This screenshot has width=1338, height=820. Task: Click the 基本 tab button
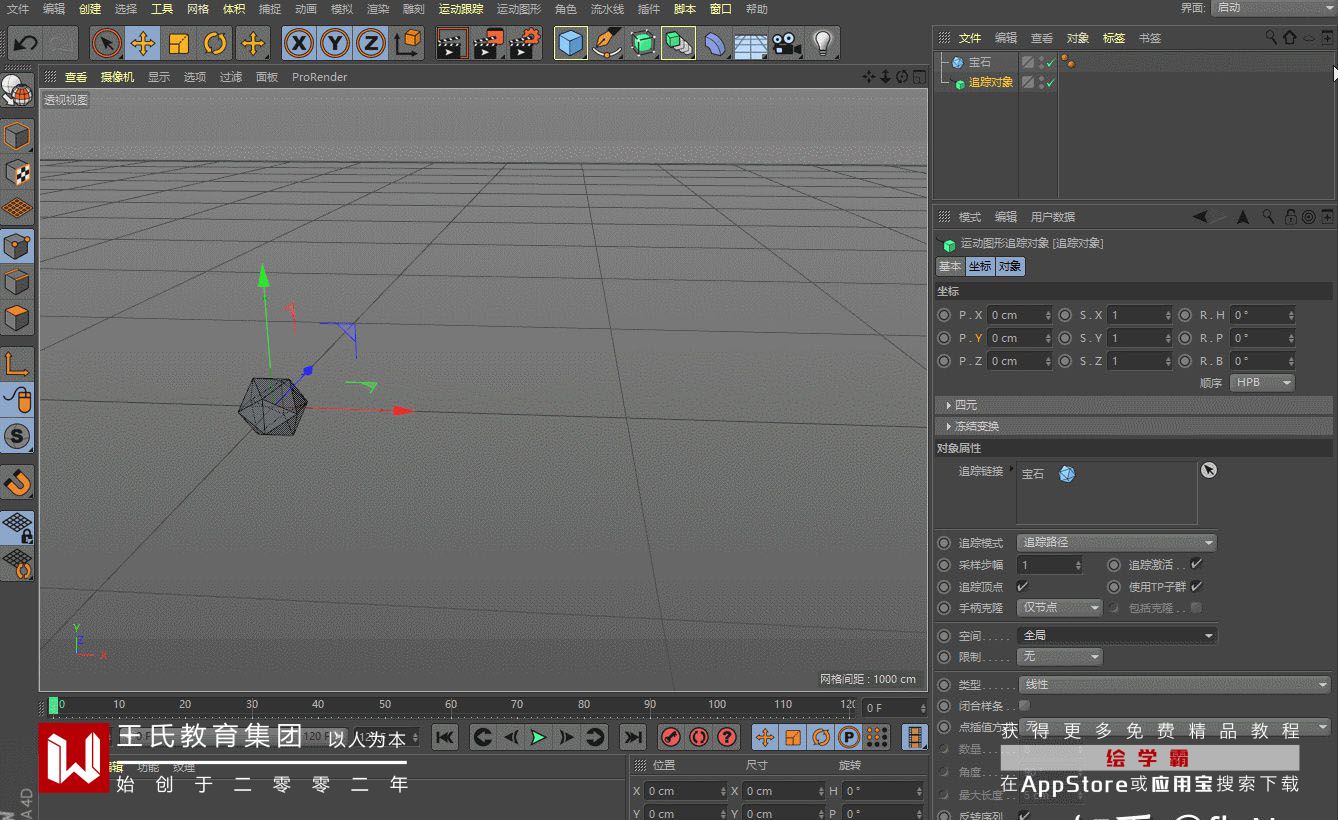point(949,267)
